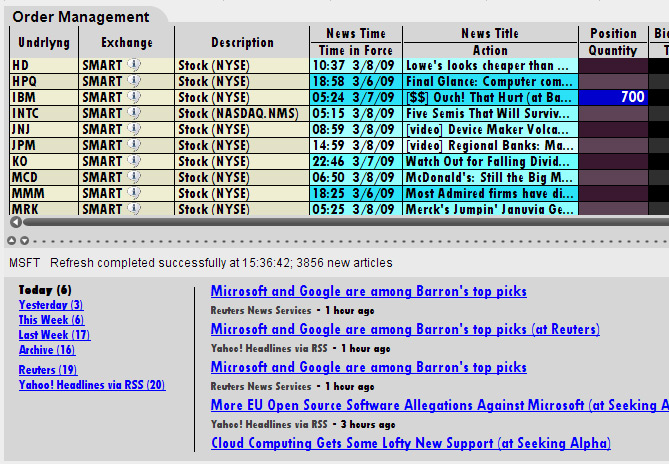669x464 pixels.
Task: Select the KO underlying cell
Action: pos(44,161)
